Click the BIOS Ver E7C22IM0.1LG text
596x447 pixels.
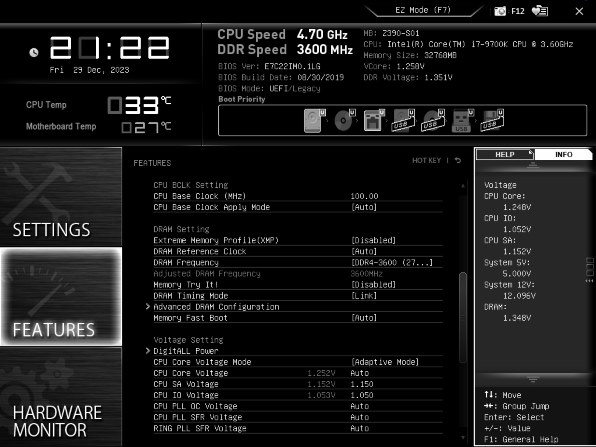(269, 66)
